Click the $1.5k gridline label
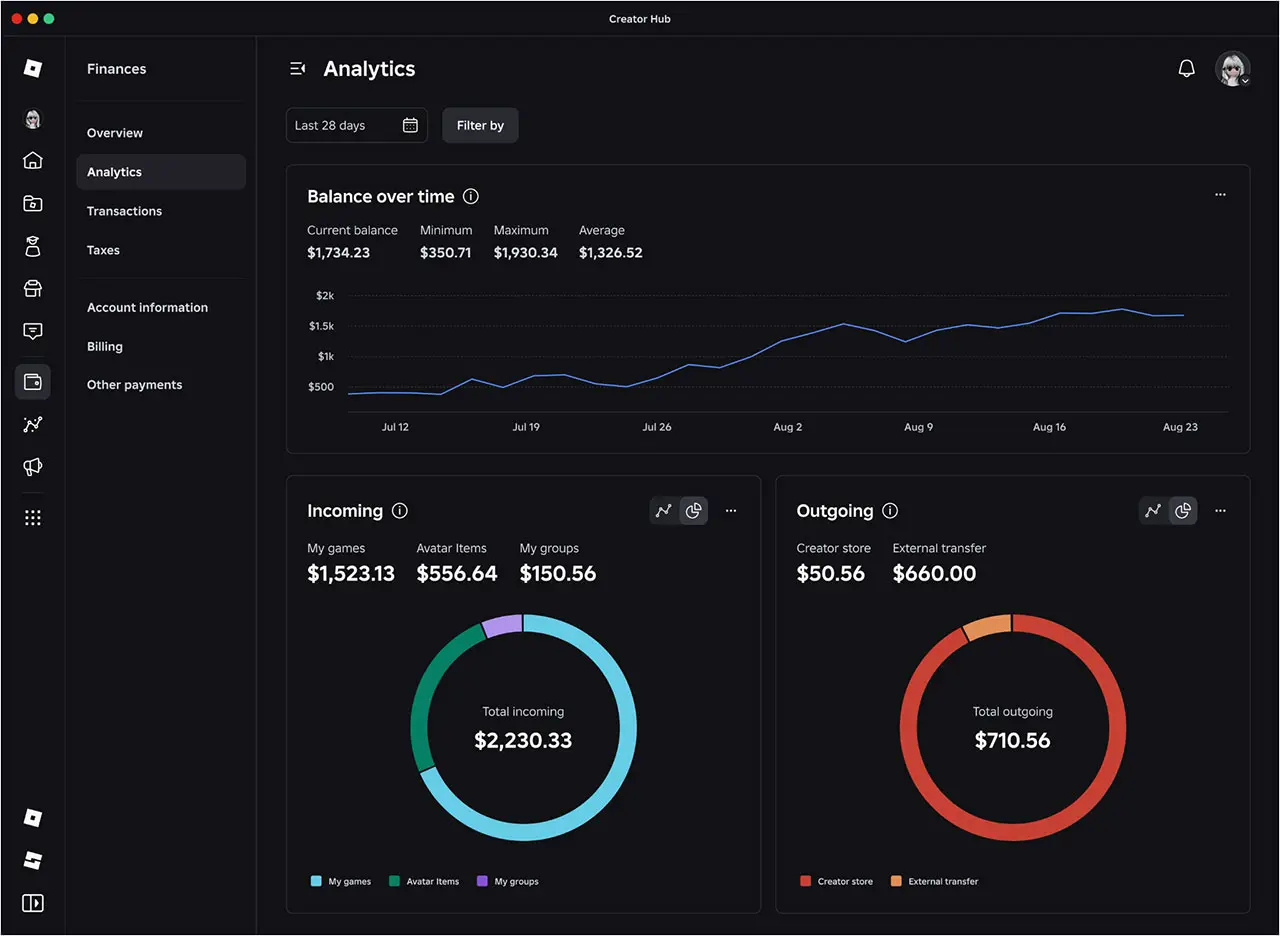Viewport: 1280px width, 936px height. click(321, 326)
